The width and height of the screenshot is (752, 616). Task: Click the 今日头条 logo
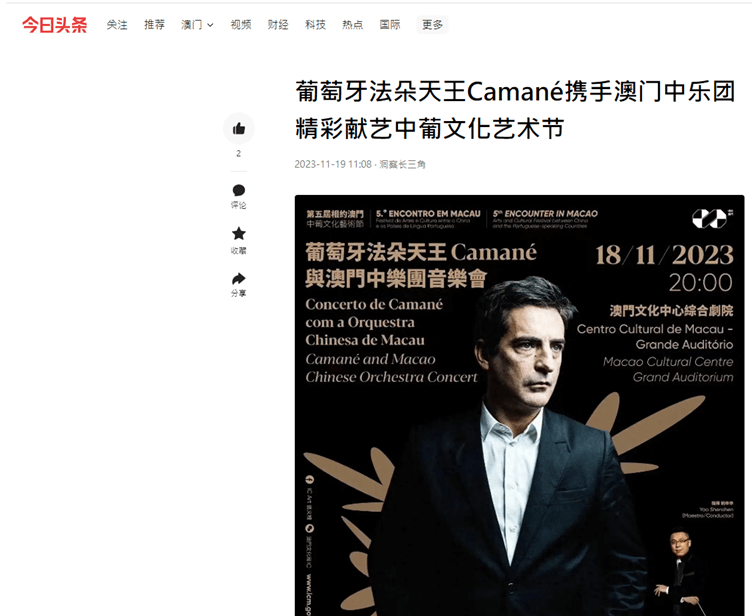55,25
